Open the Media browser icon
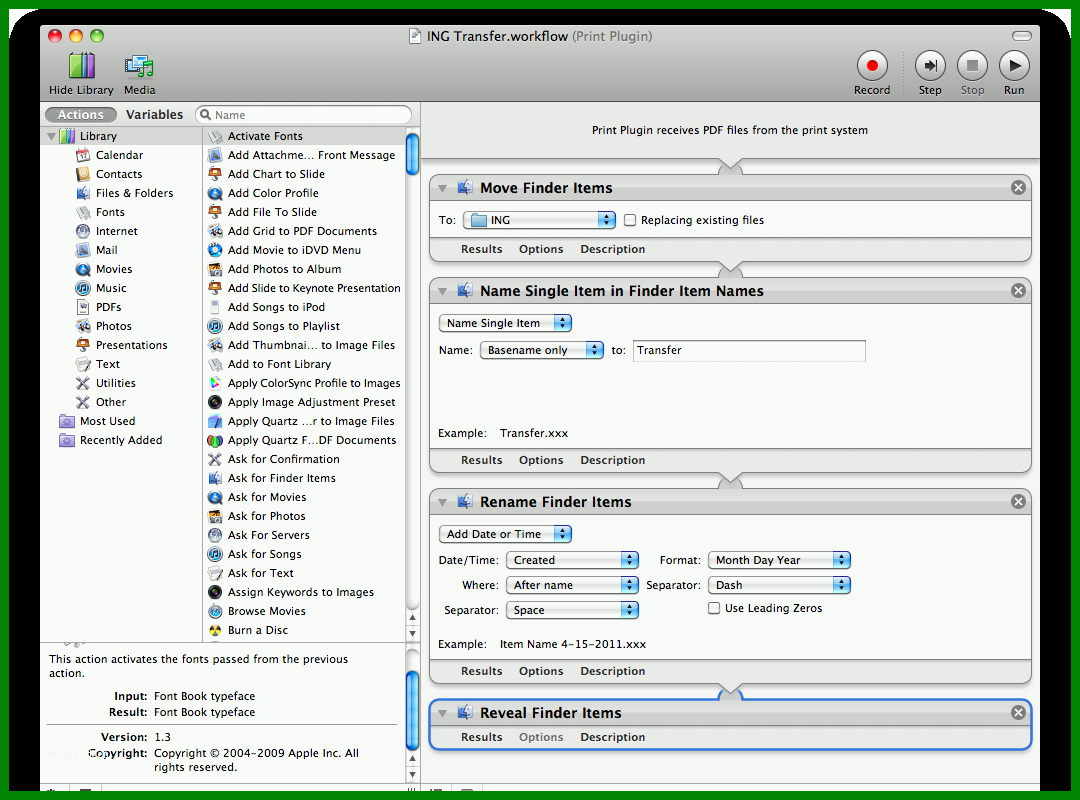Viewport: 1080px width, 800px height. [139, 66]
